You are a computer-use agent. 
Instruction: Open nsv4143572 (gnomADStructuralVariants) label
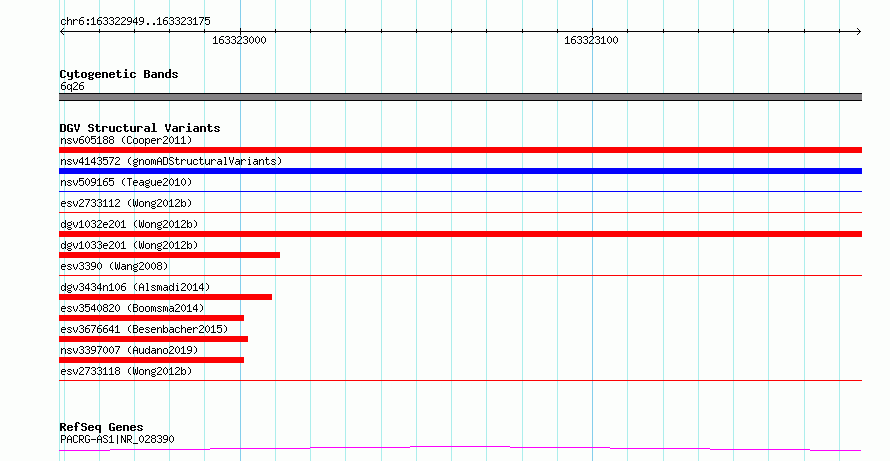tap(171, 161)
